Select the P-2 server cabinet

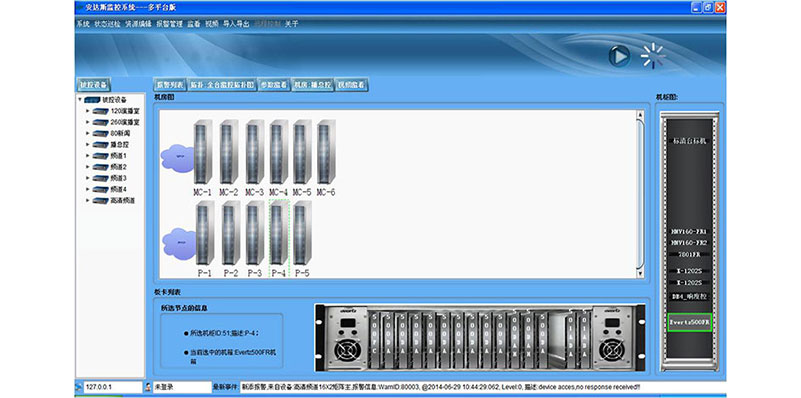(231, 233)
